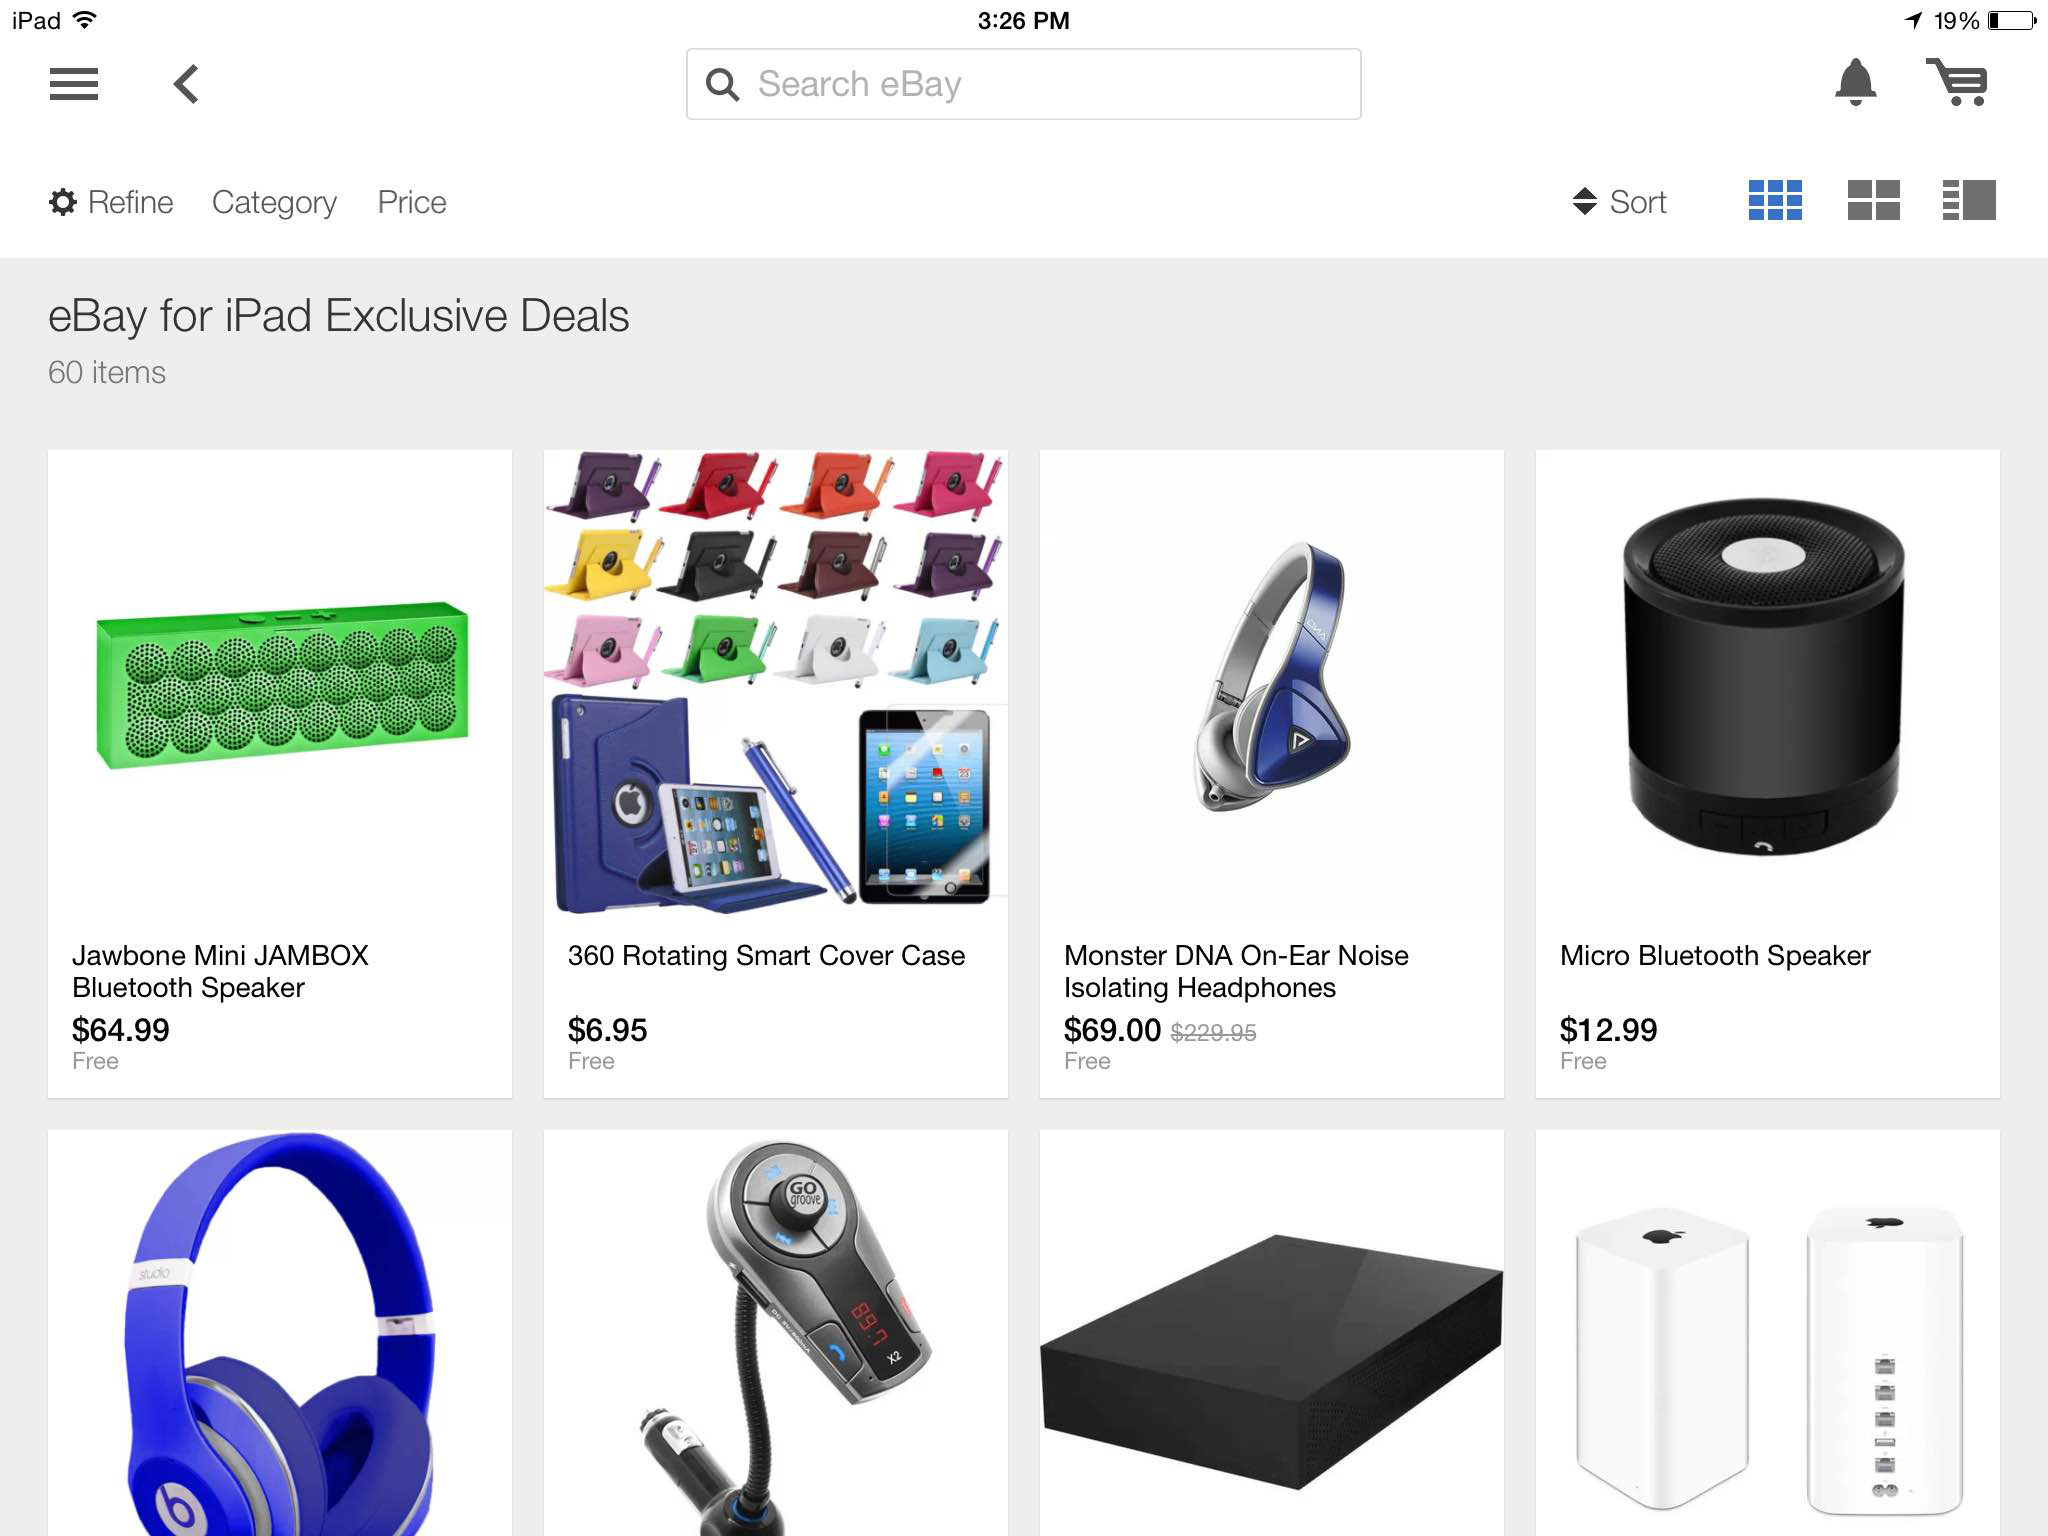Go back using the left chevron
The height and width of the screenshot is (1536, 2048).
coord(186,84)
